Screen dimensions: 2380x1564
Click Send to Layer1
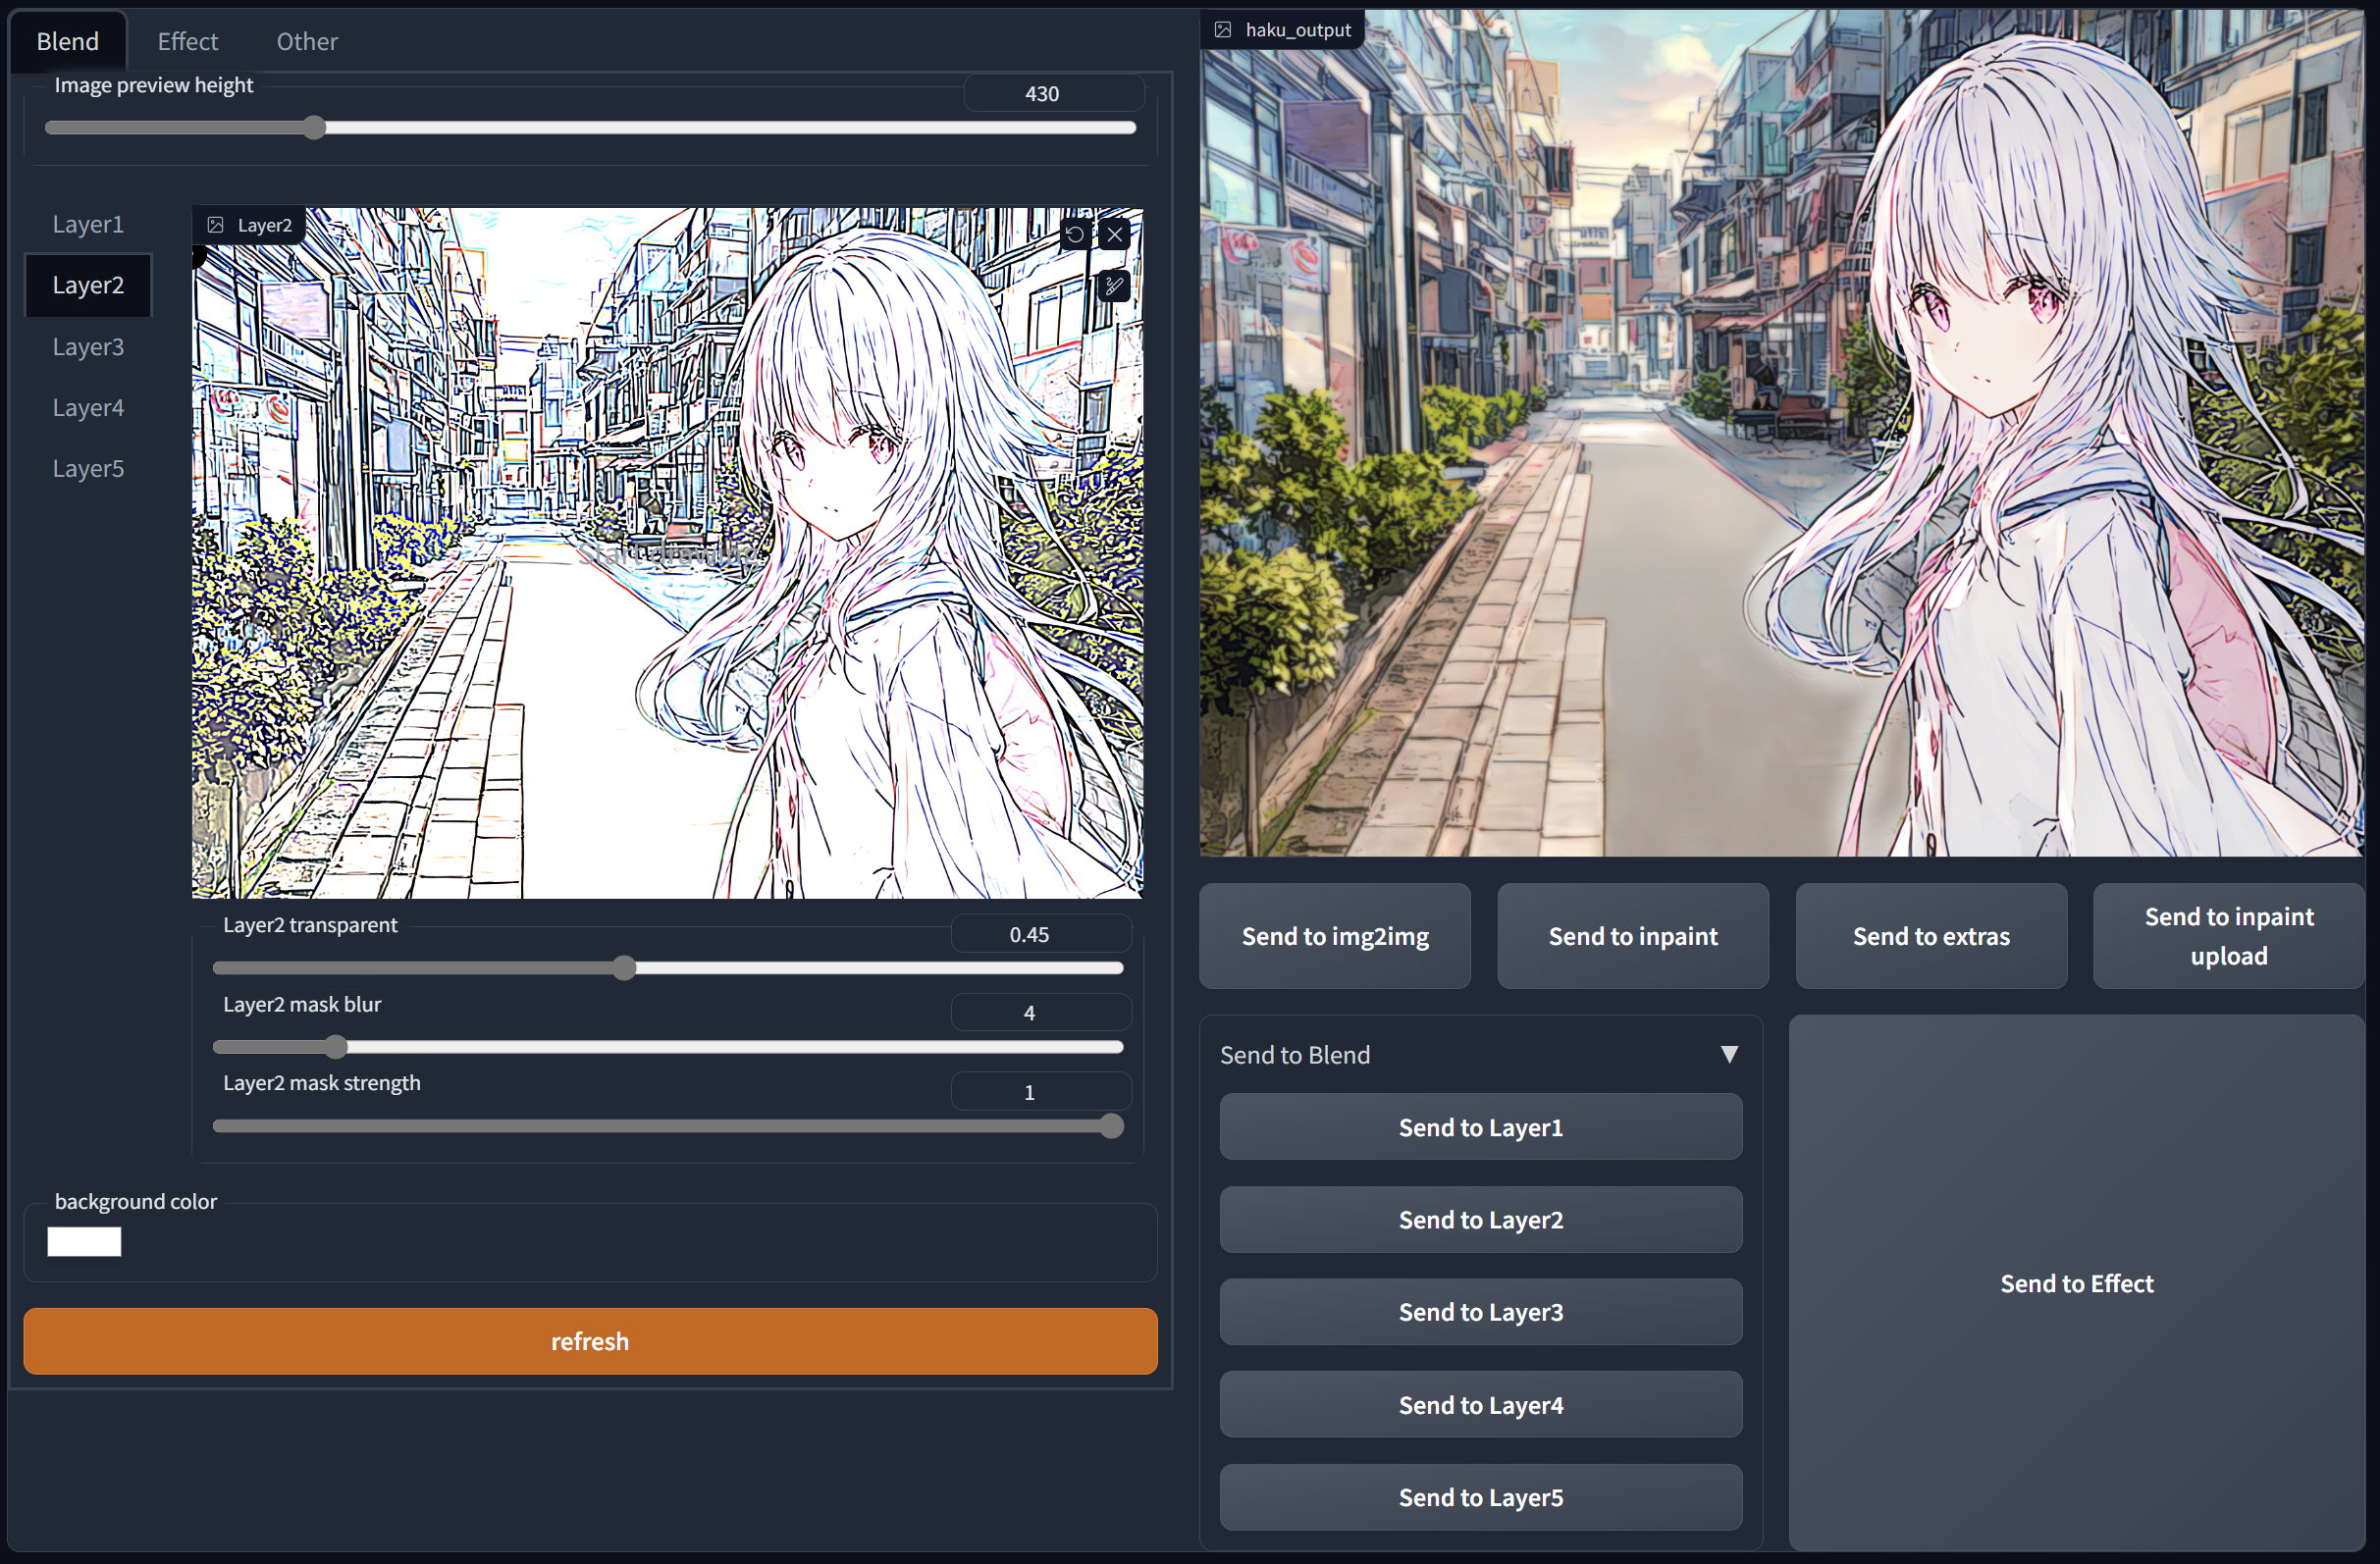point(1480,1127)
